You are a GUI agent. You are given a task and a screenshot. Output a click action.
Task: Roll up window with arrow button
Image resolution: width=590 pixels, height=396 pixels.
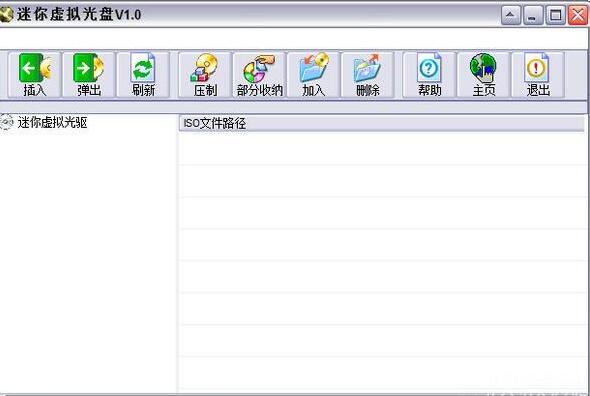(511, 15)
